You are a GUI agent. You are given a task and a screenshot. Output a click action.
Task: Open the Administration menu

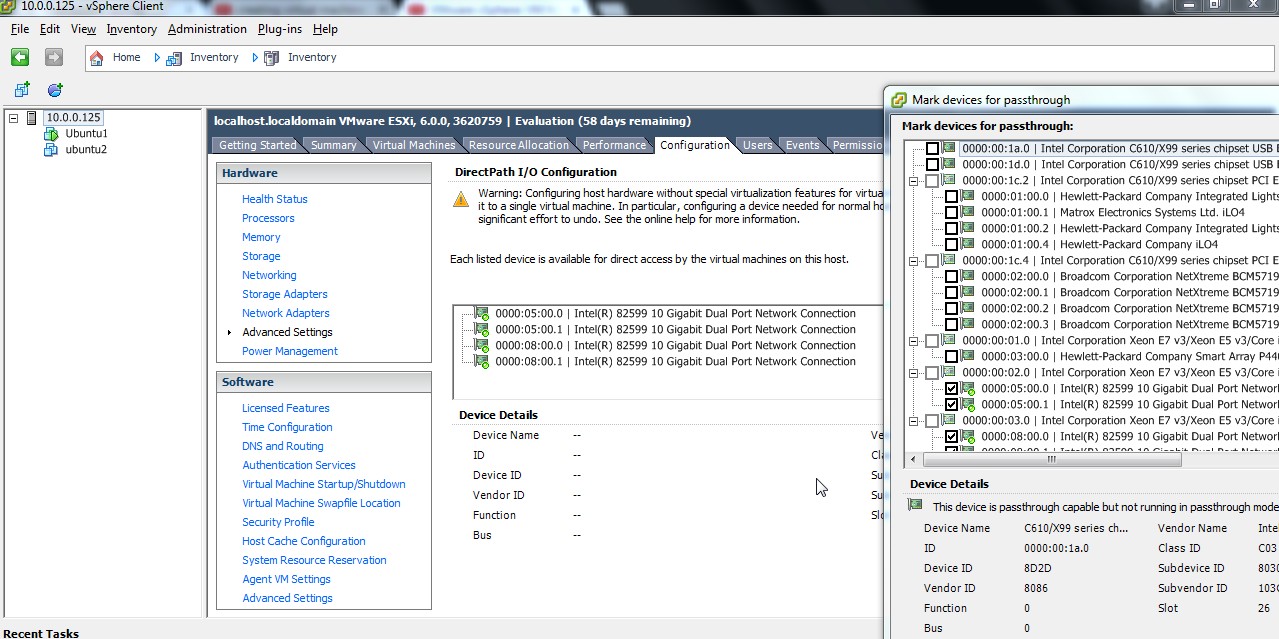tap(207, 29)
